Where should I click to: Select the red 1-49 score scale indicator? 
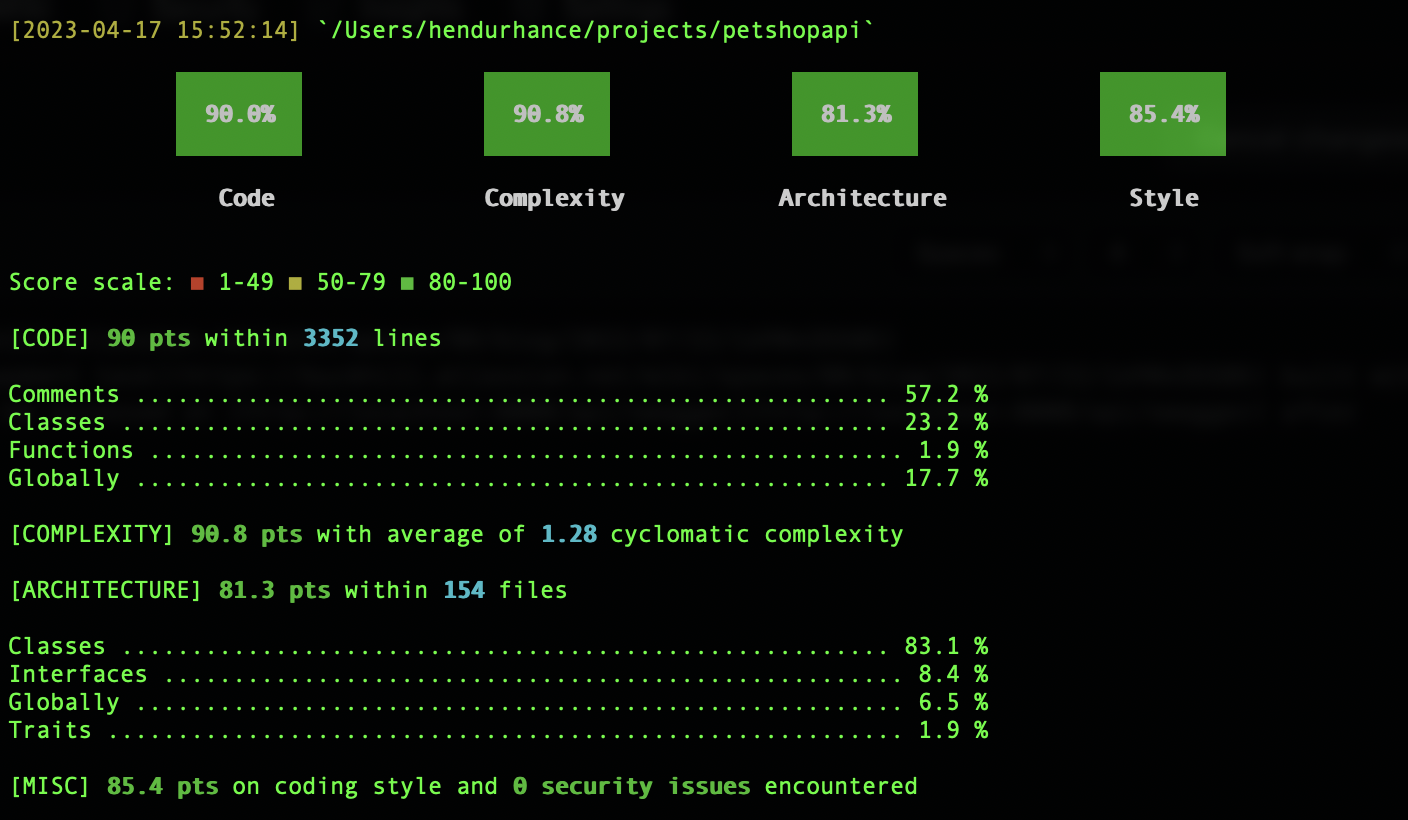click(197, 281)
